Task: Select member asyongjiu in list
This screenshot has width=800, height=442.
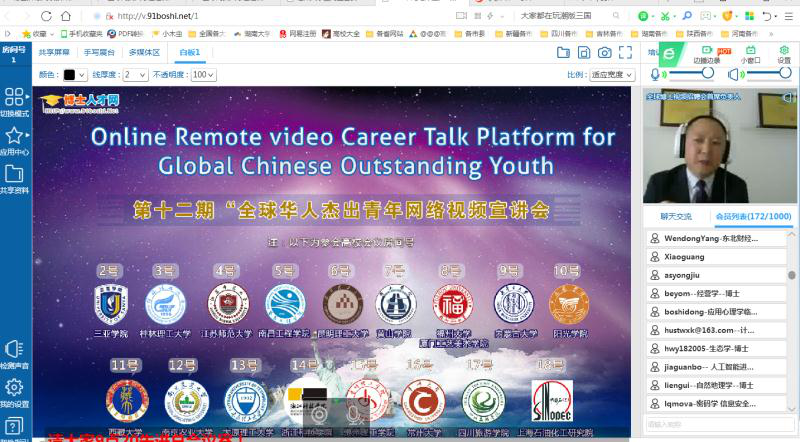Action: click(716, 275)
